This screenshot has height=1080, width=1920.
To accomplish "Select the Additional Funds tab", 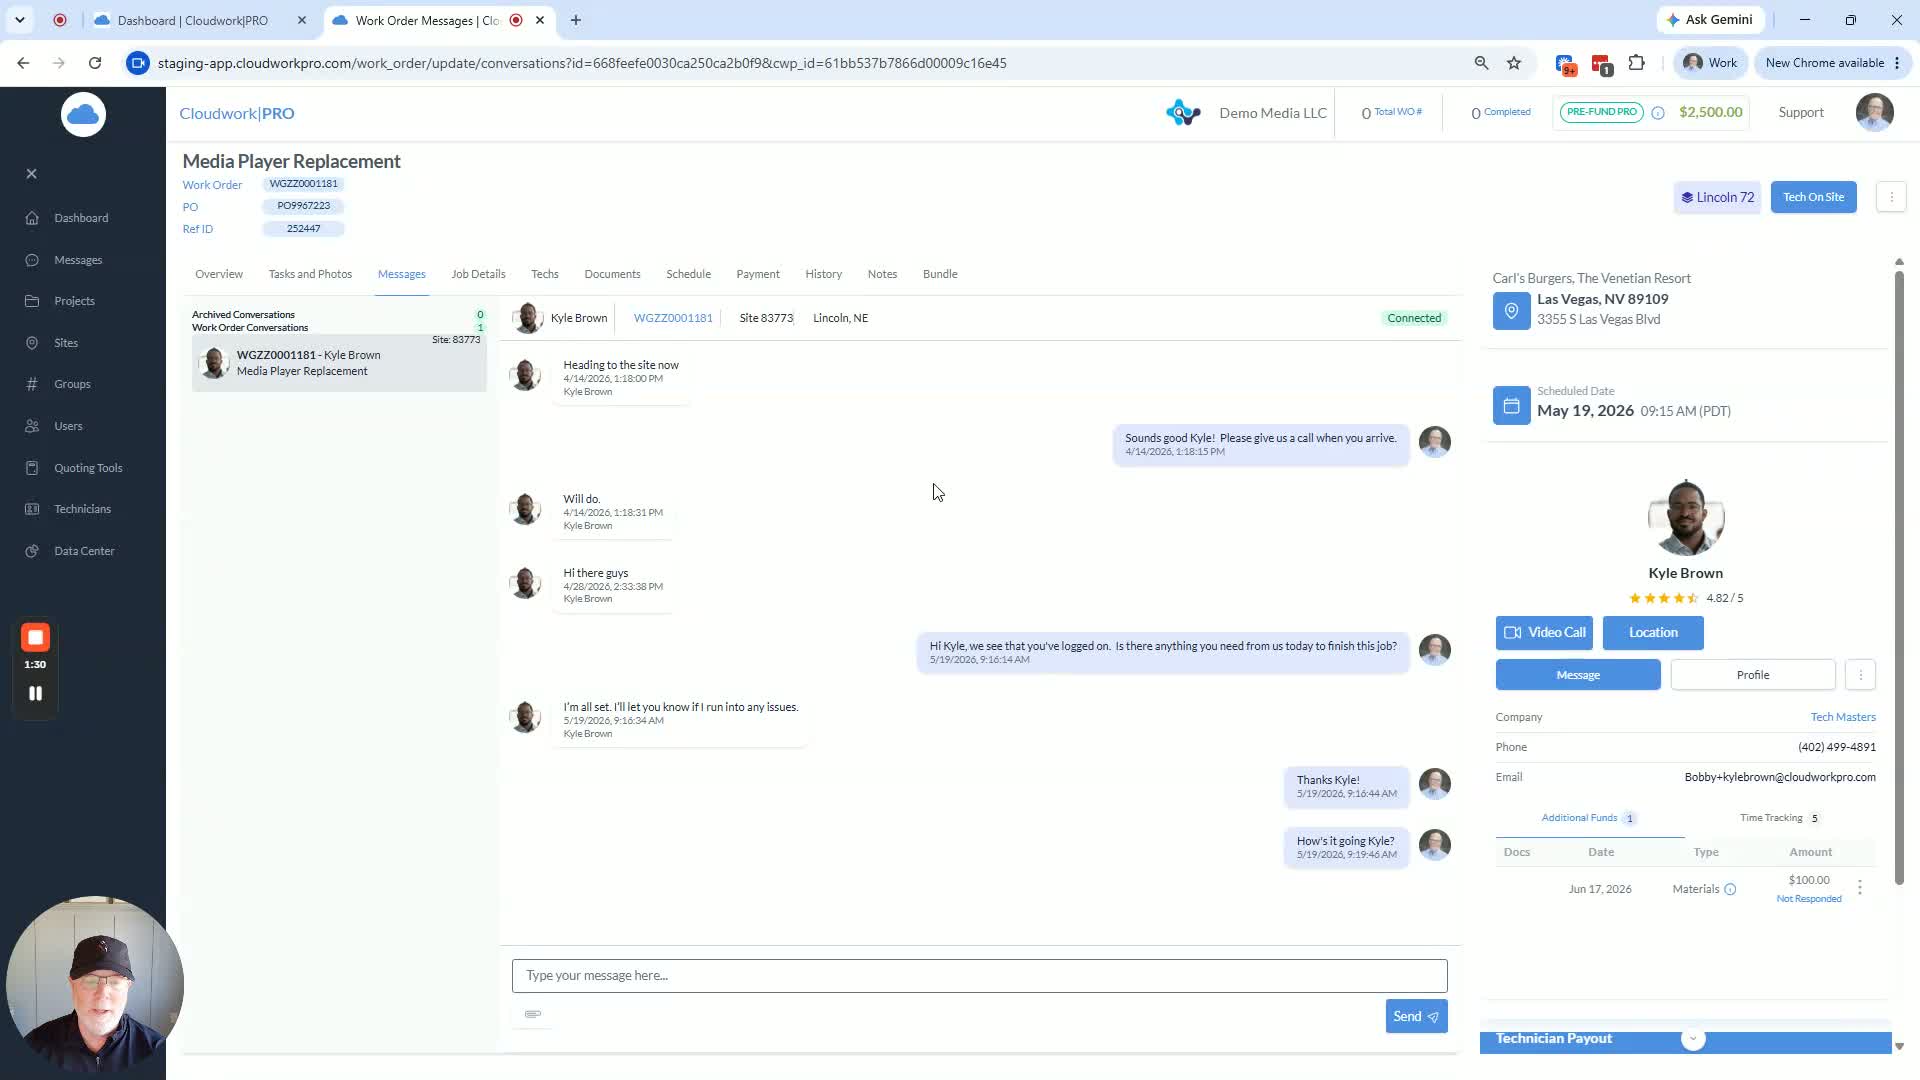I will click(x=1589, y=818).
